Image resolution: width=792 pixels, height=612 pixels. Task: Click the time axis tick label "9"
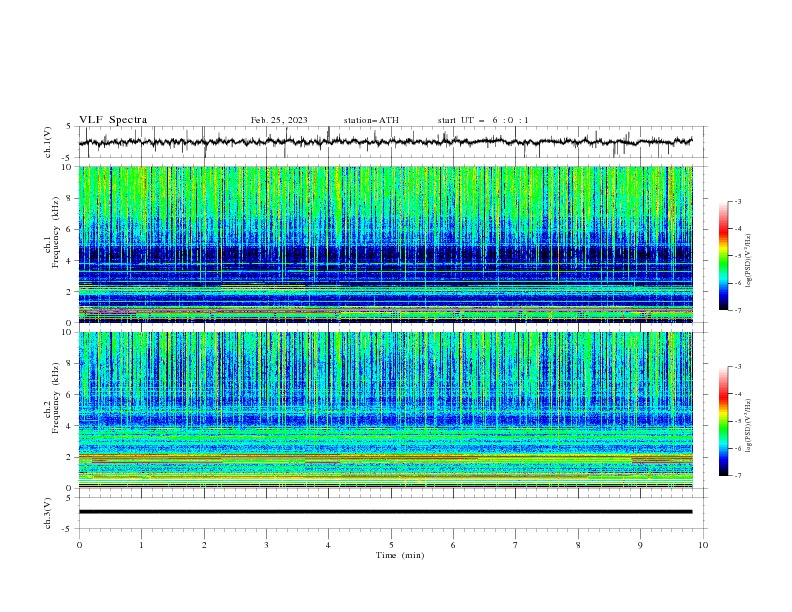pos(640,545)
